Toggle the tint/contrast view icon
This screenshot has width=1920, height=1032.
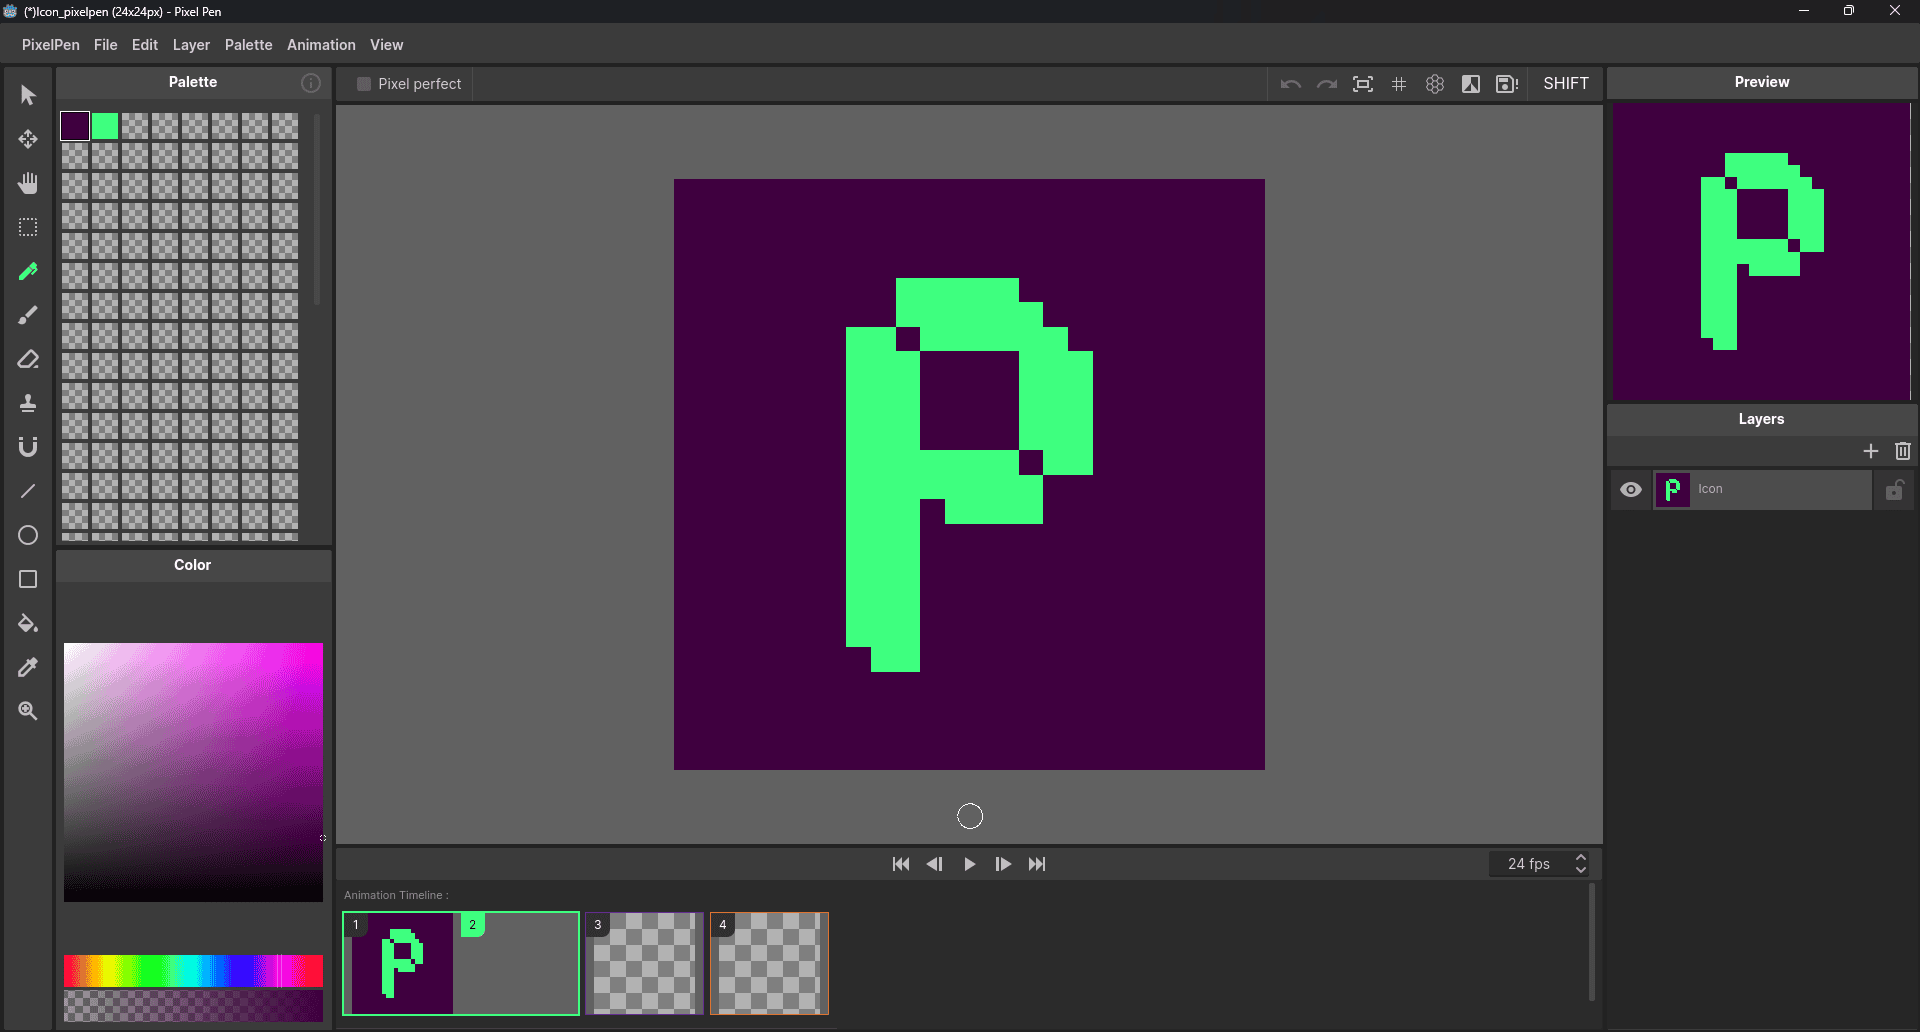pyautogui.click(x=1471, y=84)
